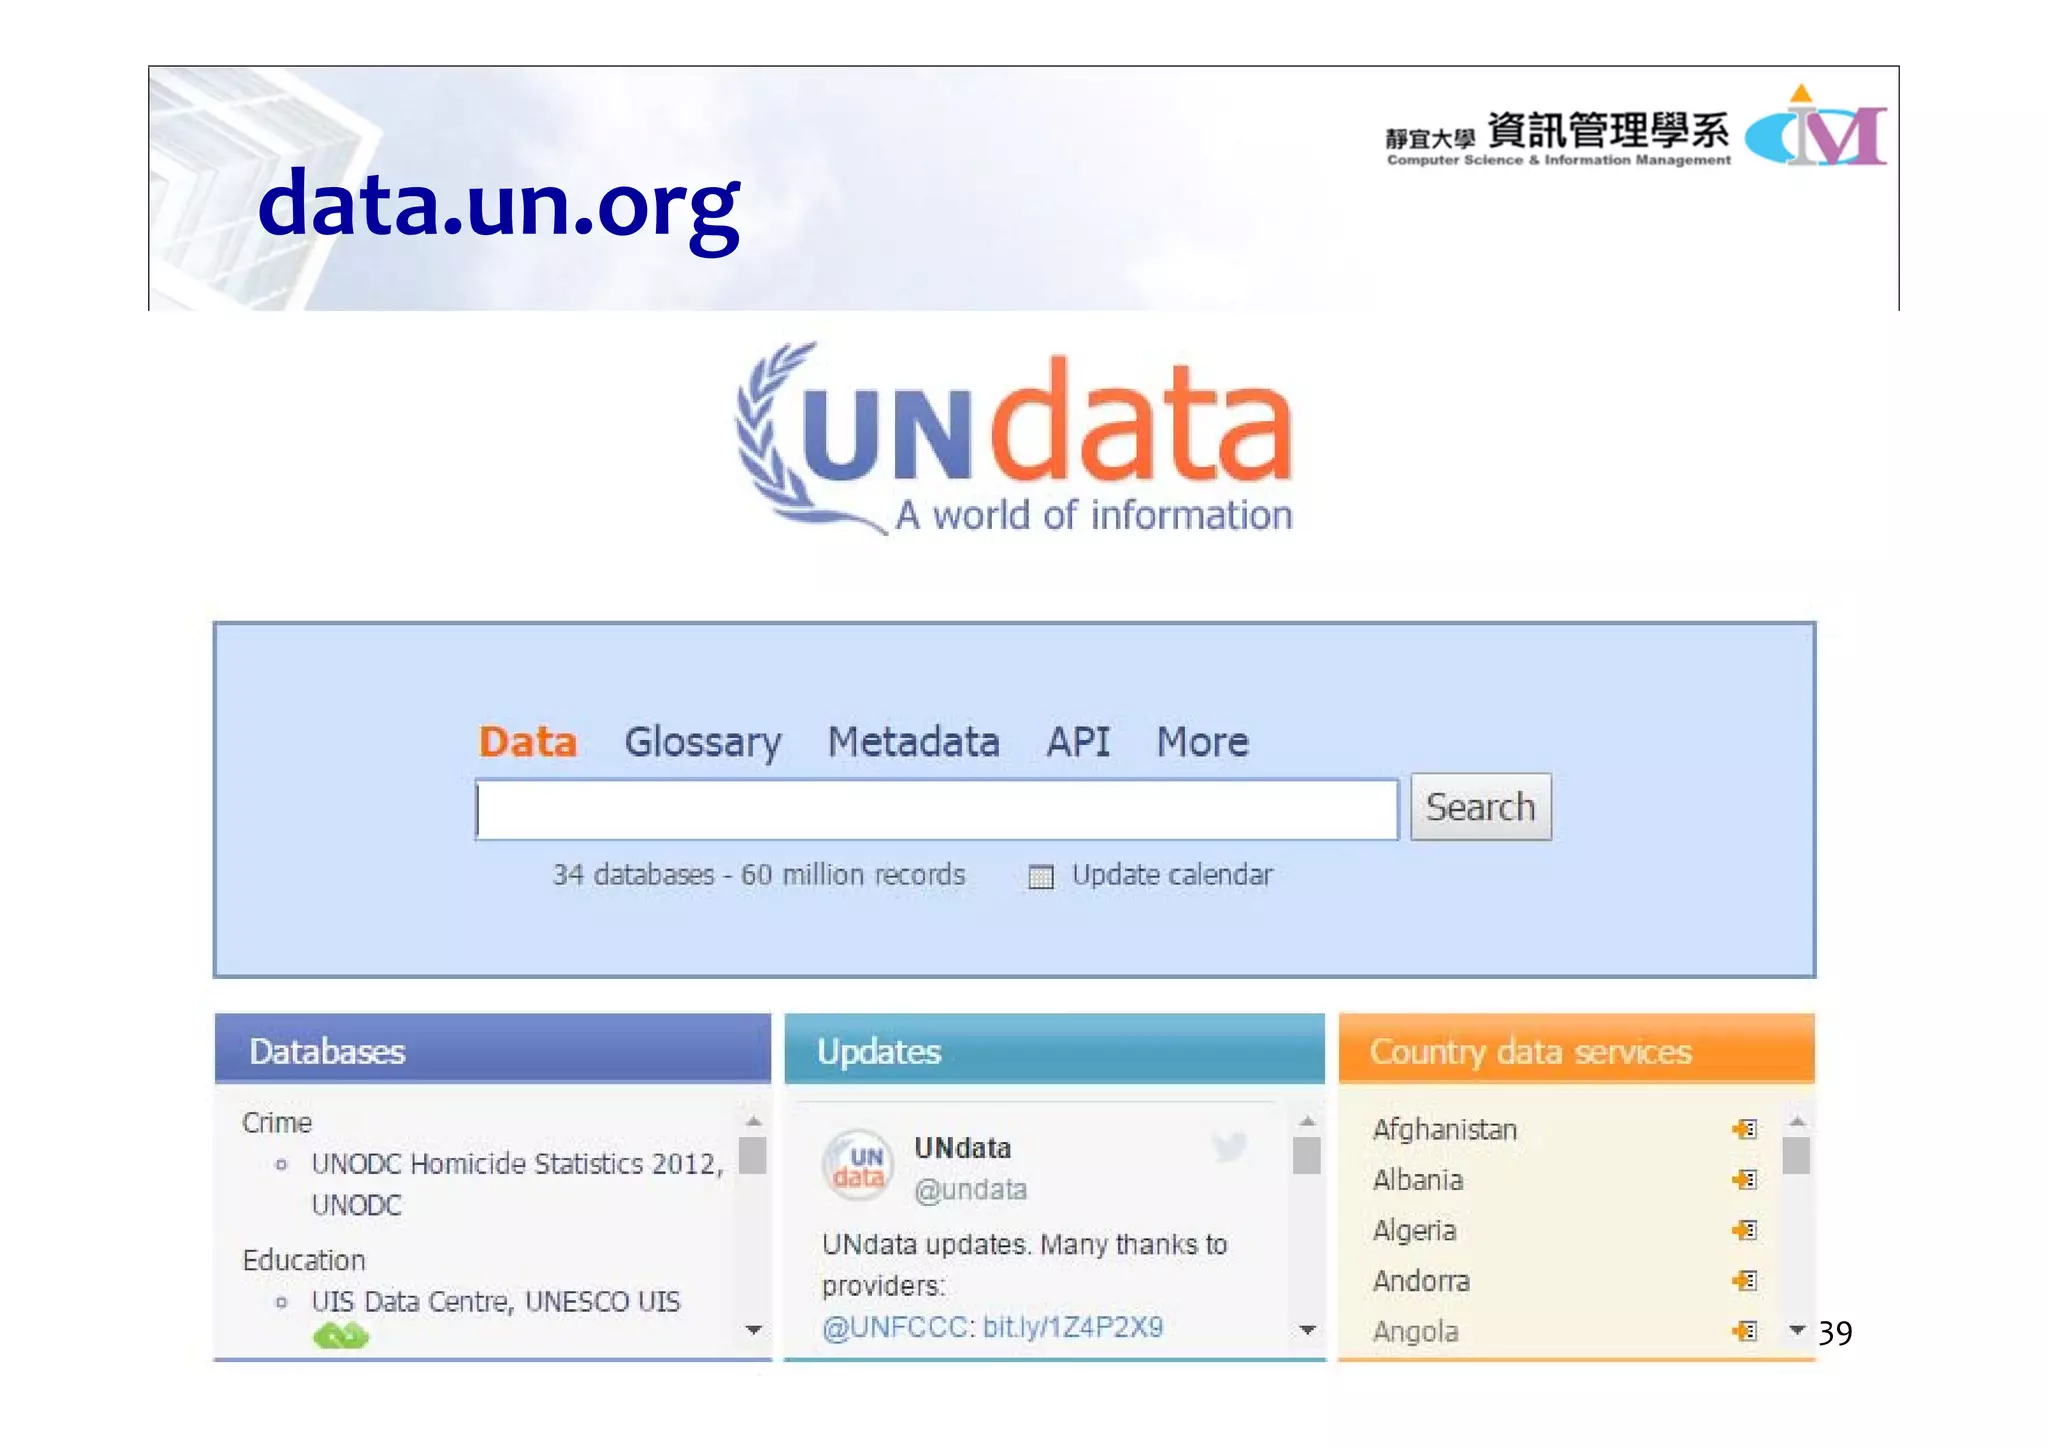2048x1448 pixels.
Task: Click the UNdata logo image
Action: coord(1014,439)
